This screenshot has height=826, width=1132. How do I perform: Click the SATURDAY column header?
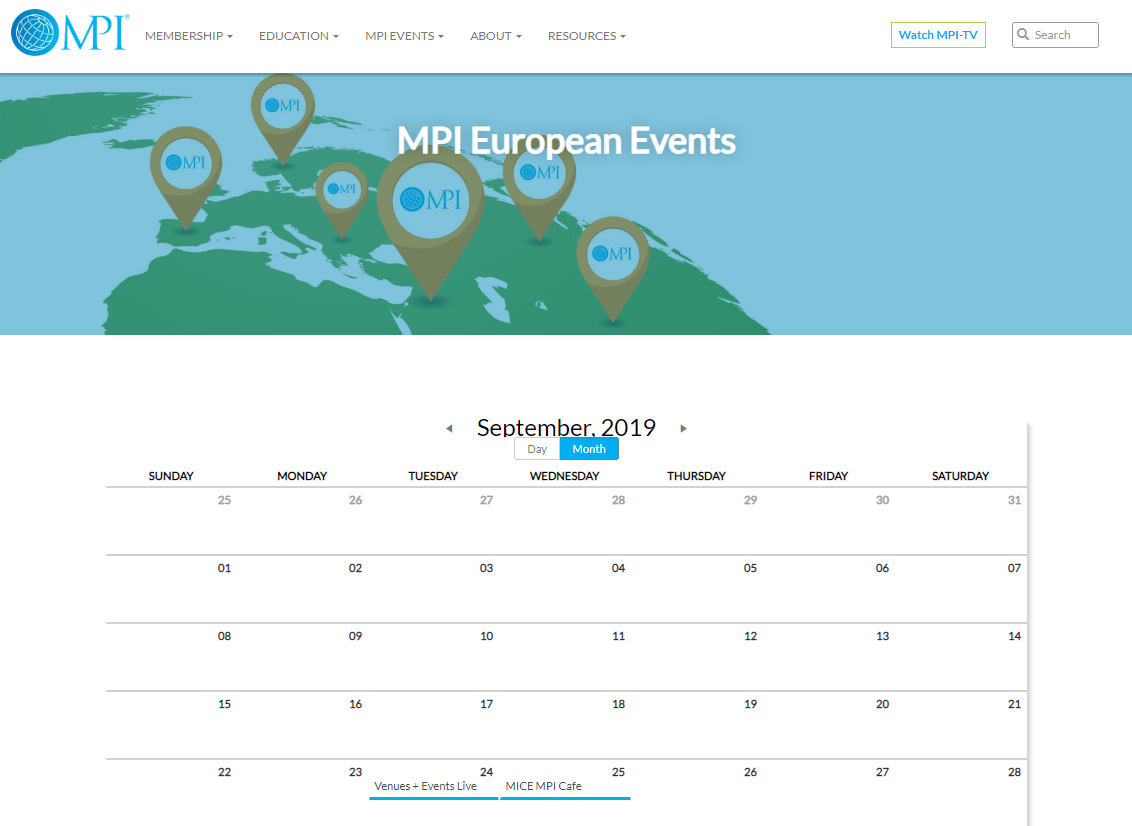click(x=960, y=476)
